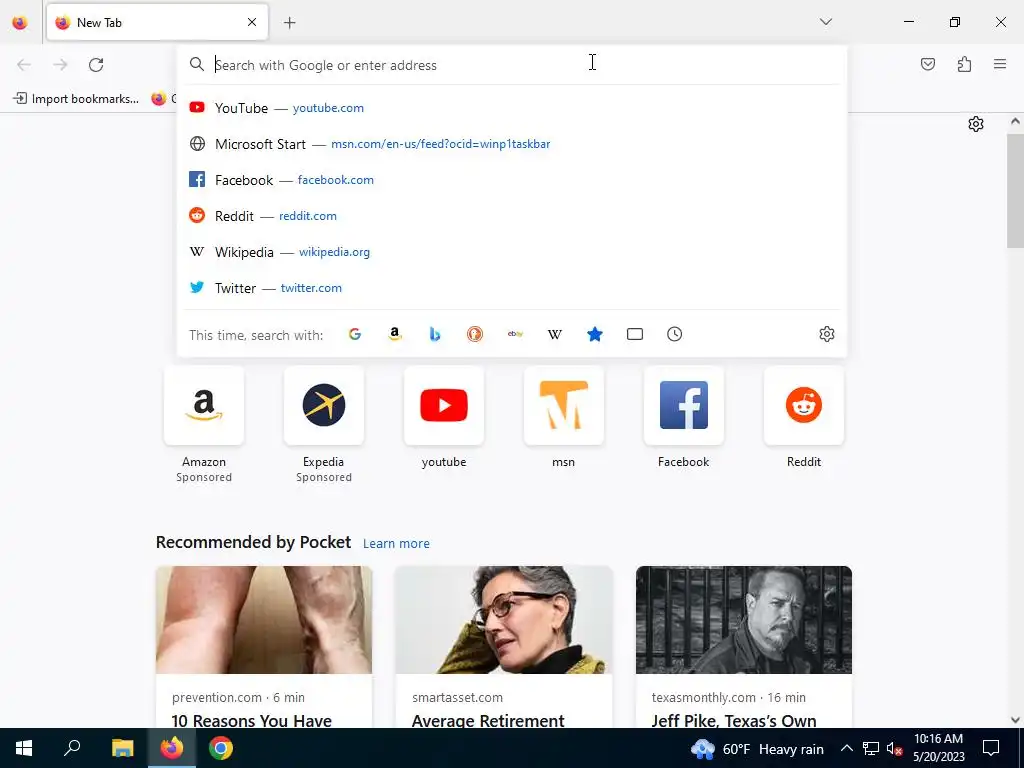The image size is (1024, 768).
Task: Open the notification center icon
Action: [991, 748]
